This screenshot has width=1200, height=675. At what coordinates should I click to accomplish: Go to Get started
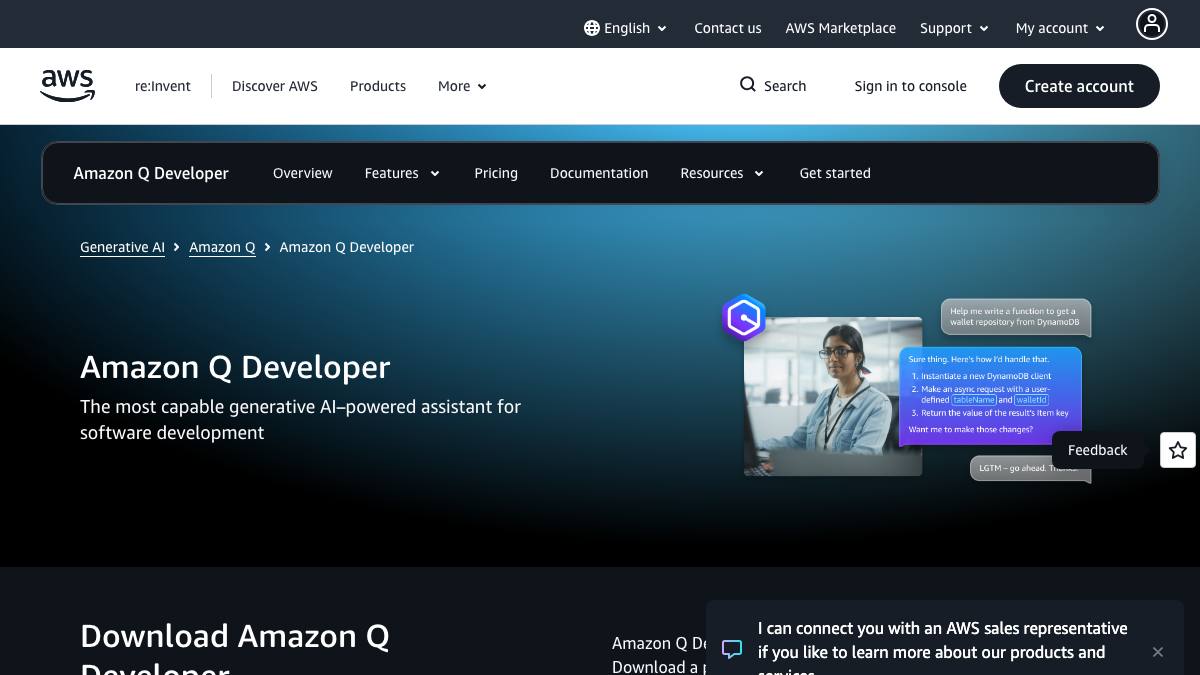point(835,173)
